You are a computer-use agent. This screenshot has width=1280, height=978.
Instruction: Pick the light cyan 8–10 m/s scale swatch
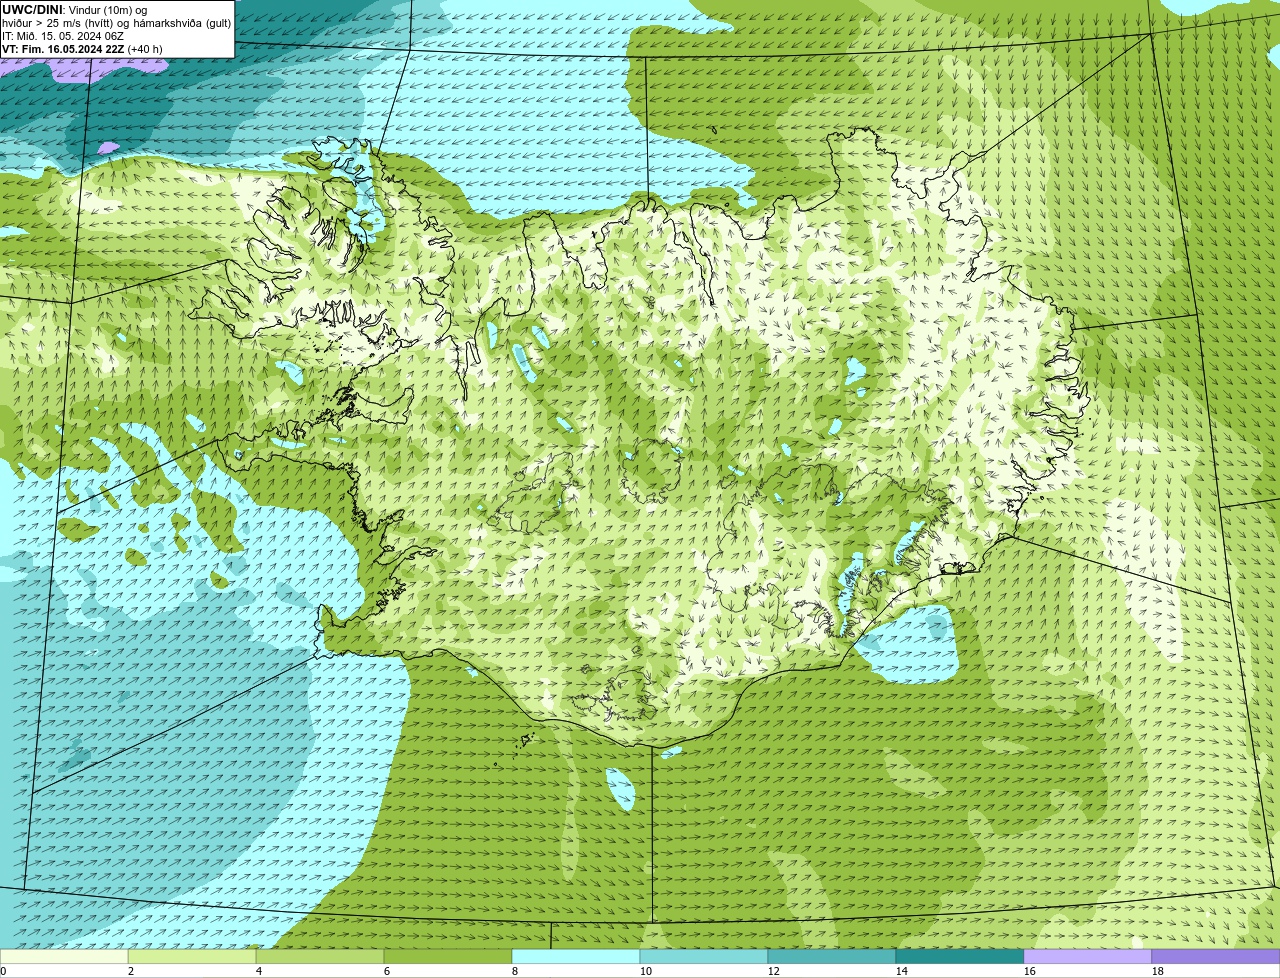576,956
